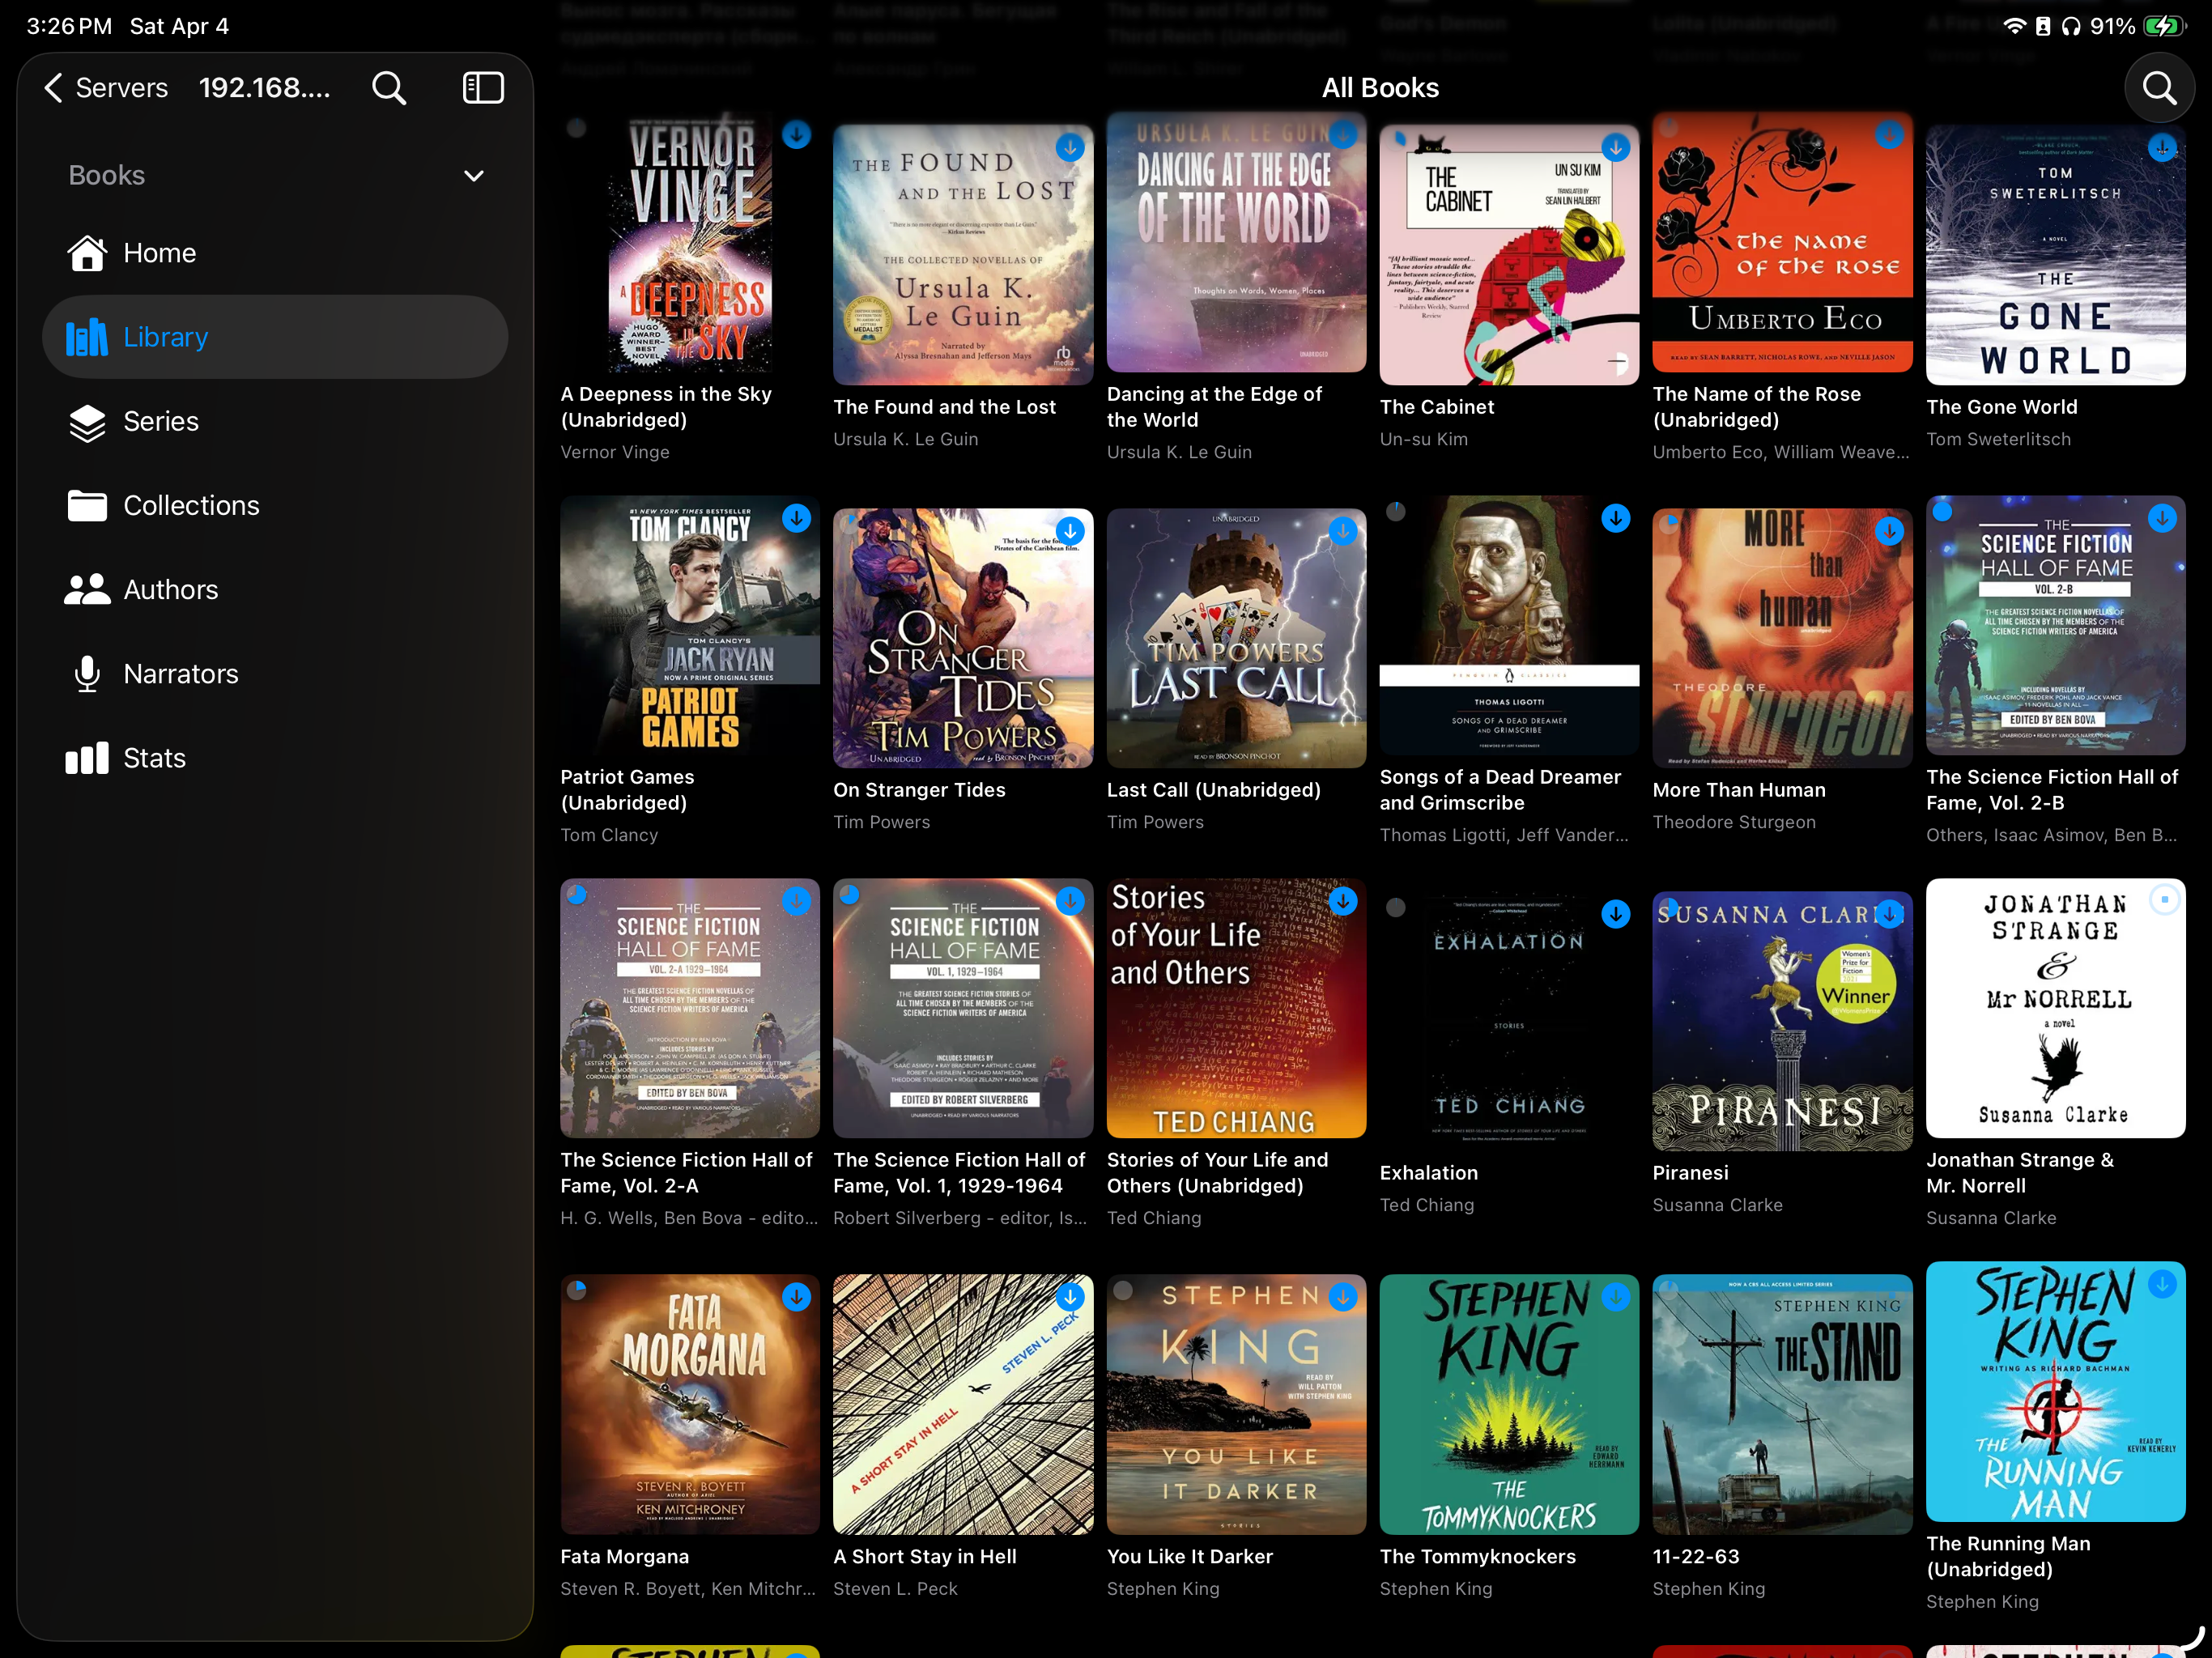This screenshot has height=1658, width=2212.
Task: Select author text Steven L. Peck
Action: (895, 1588)
